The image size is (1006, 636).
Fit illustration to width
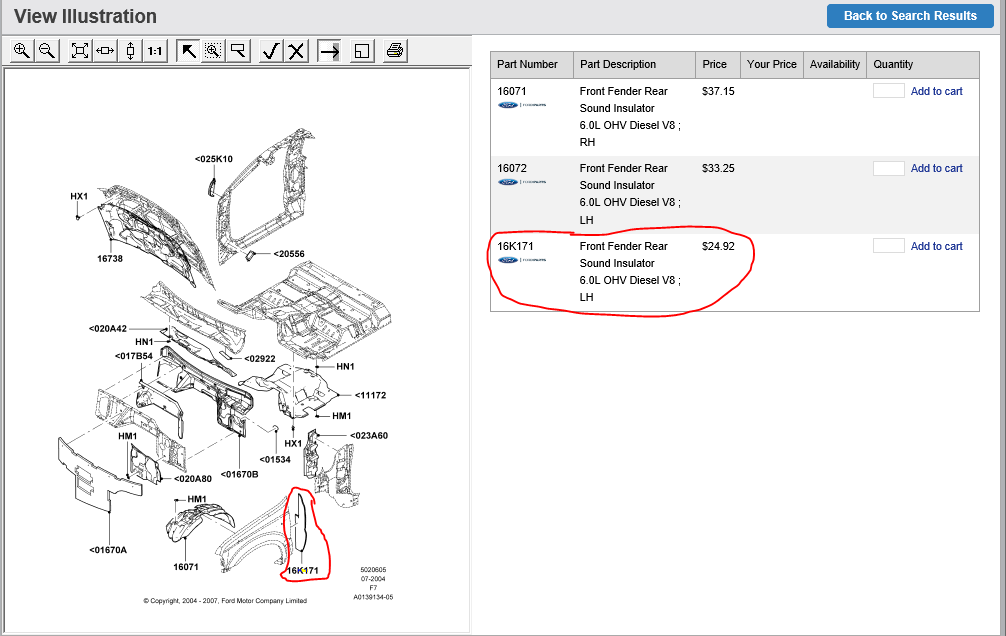pyautogui.click(x=105, y=51)
